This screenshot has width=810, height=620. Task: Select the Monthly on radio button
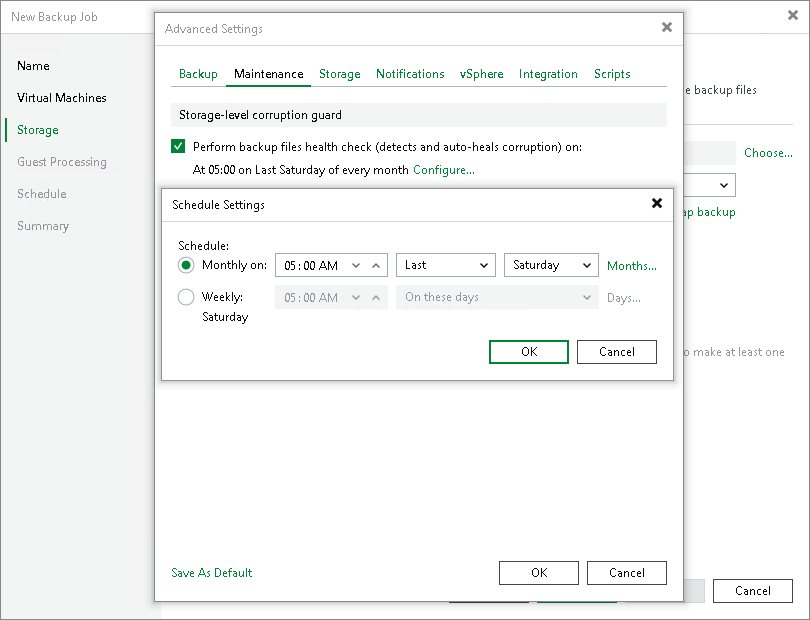(186, 265)
